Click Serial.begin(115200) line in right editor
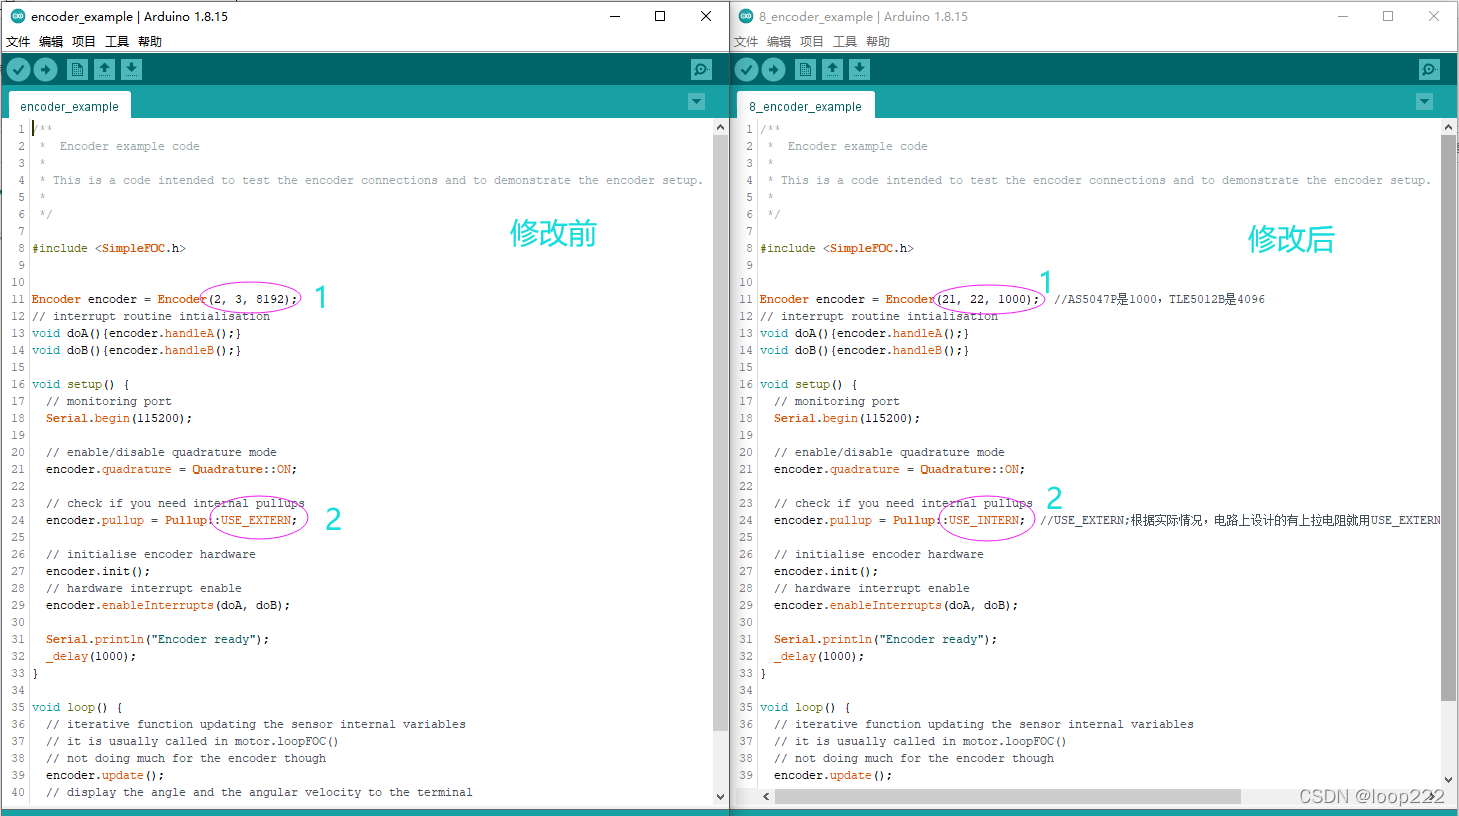Viewport: 1459px width, 816px height. (847, 418)
